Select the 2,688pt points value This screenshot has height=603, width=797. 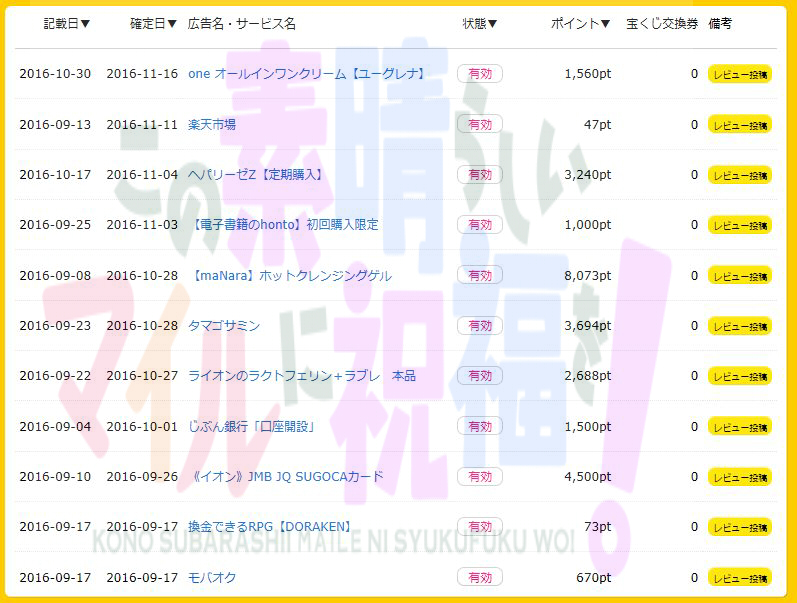588,376
